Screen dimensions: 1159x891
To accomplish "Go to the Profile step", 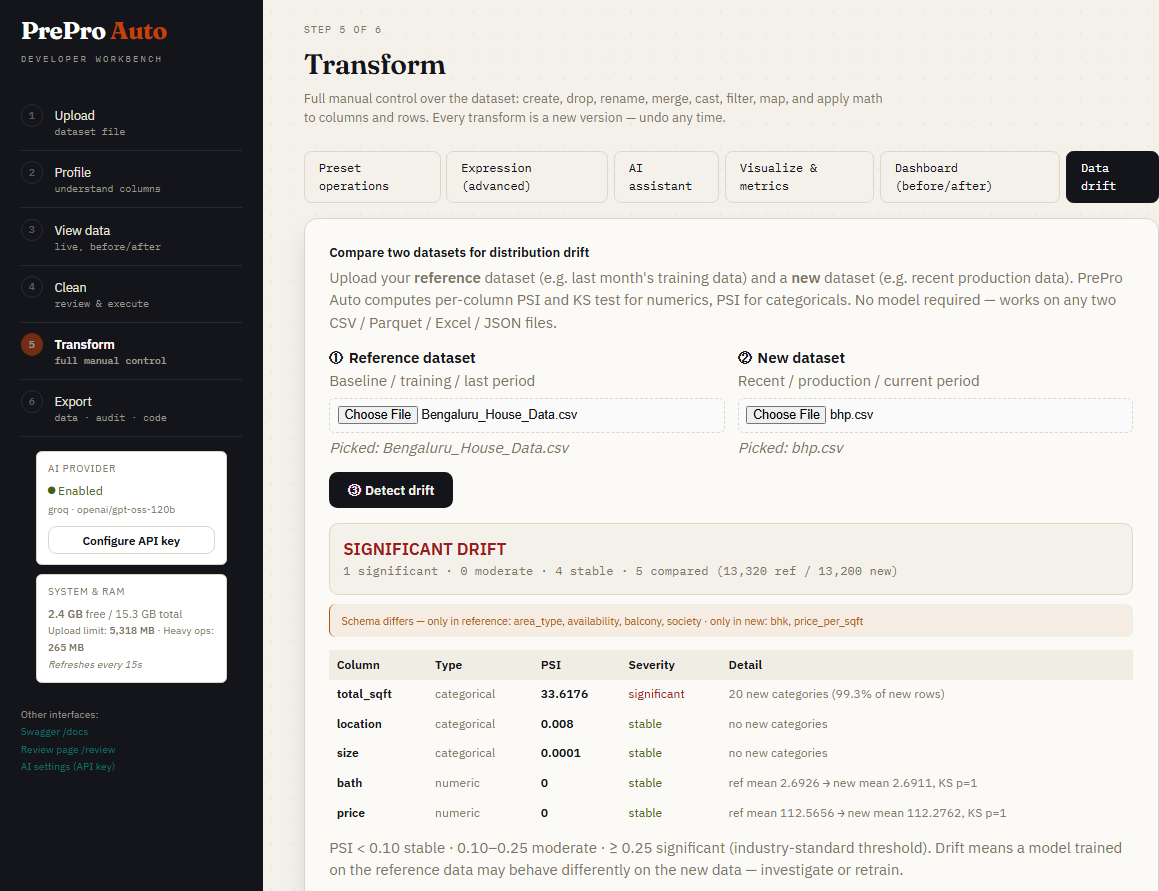I will (132, 179).
